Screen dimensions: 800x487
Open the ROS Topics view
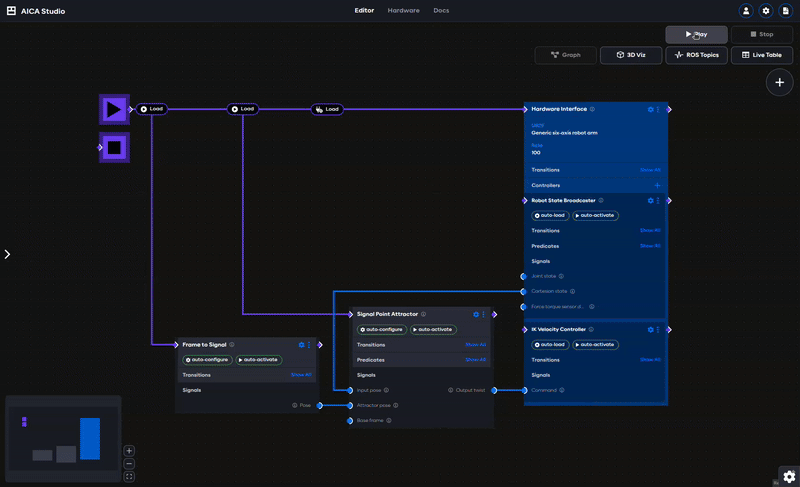698,55
